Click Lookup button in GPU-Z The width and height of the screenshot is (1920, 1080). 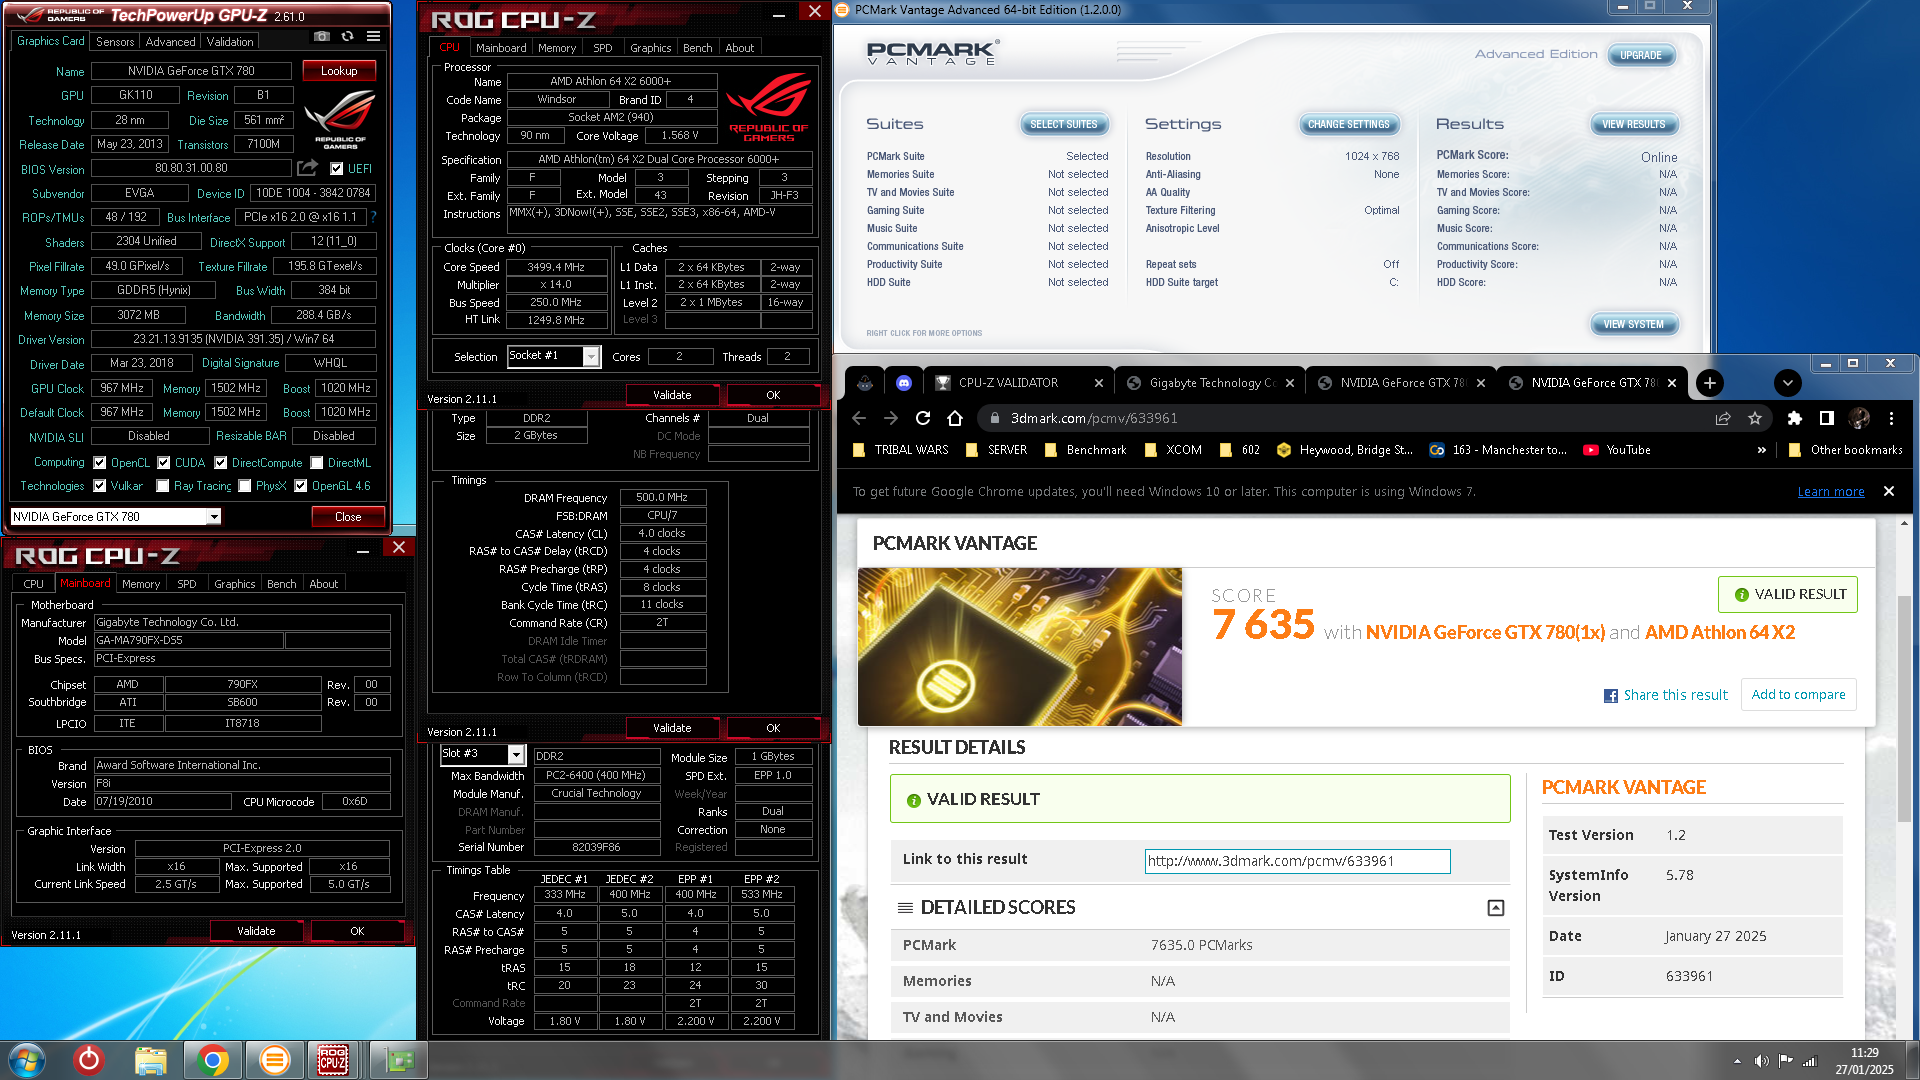click(x=339, y=71)
